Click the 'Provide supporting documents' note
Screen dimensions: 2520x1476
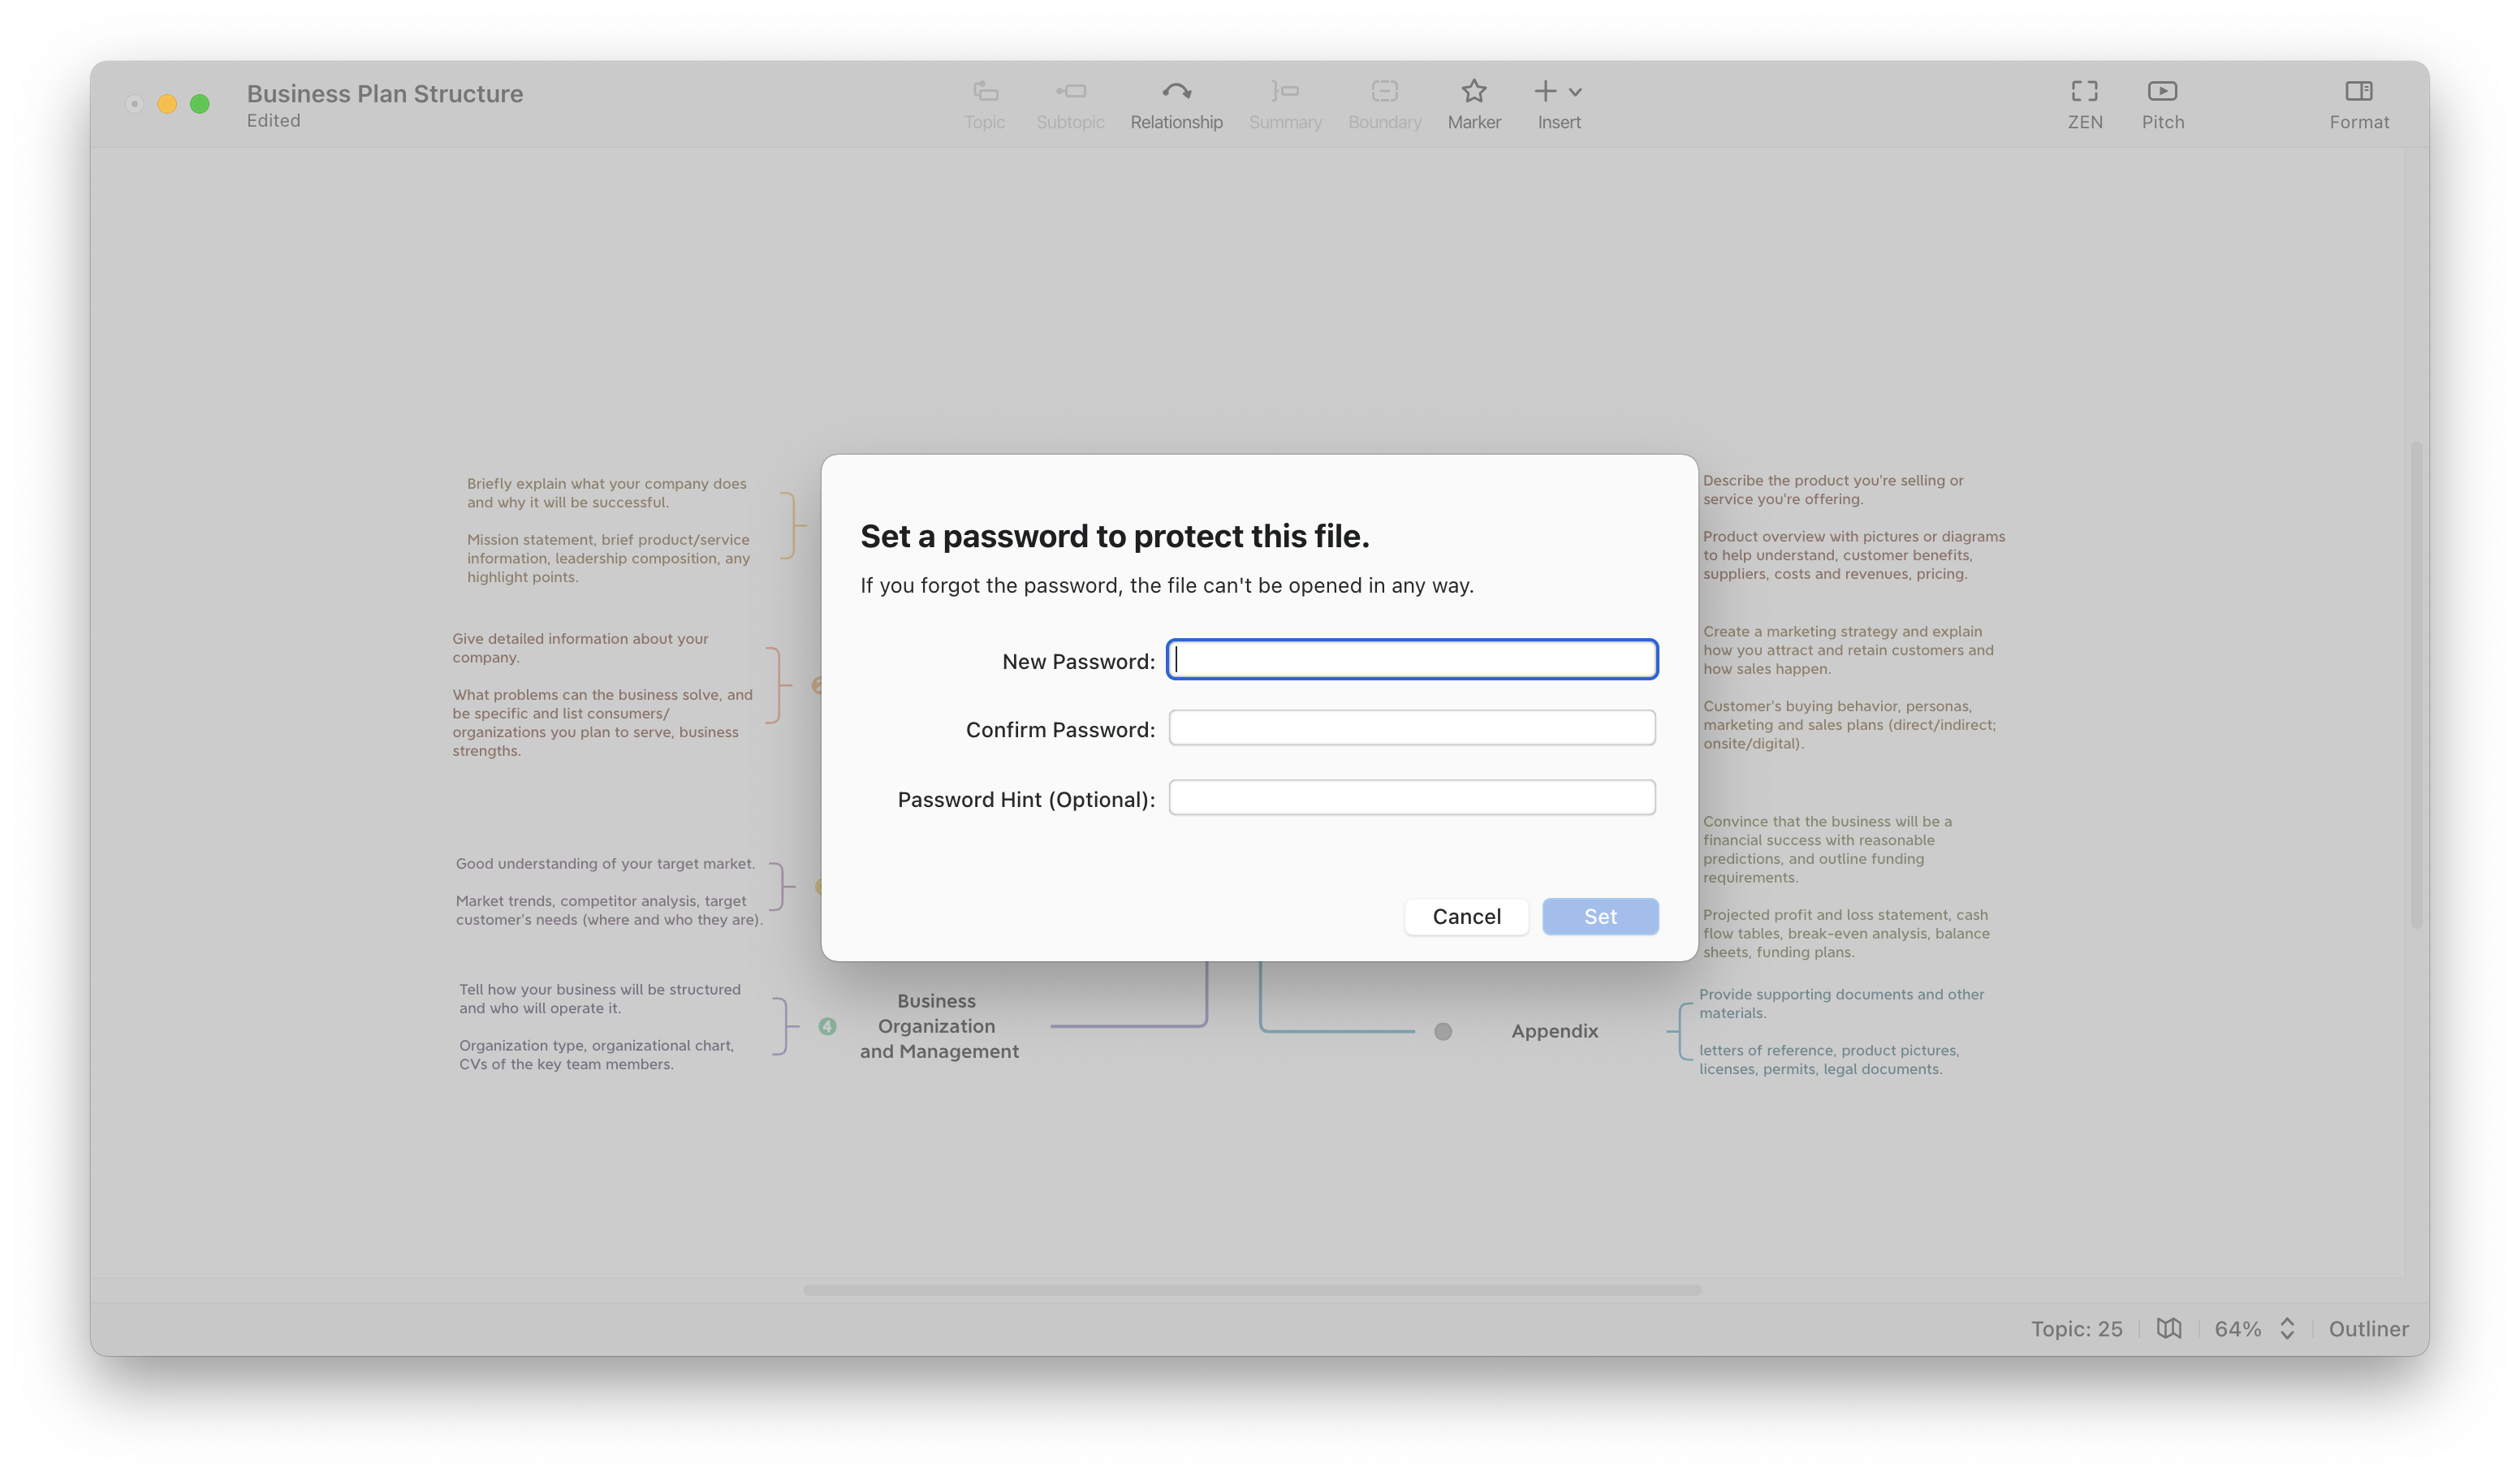(x=1841, y=1003)
